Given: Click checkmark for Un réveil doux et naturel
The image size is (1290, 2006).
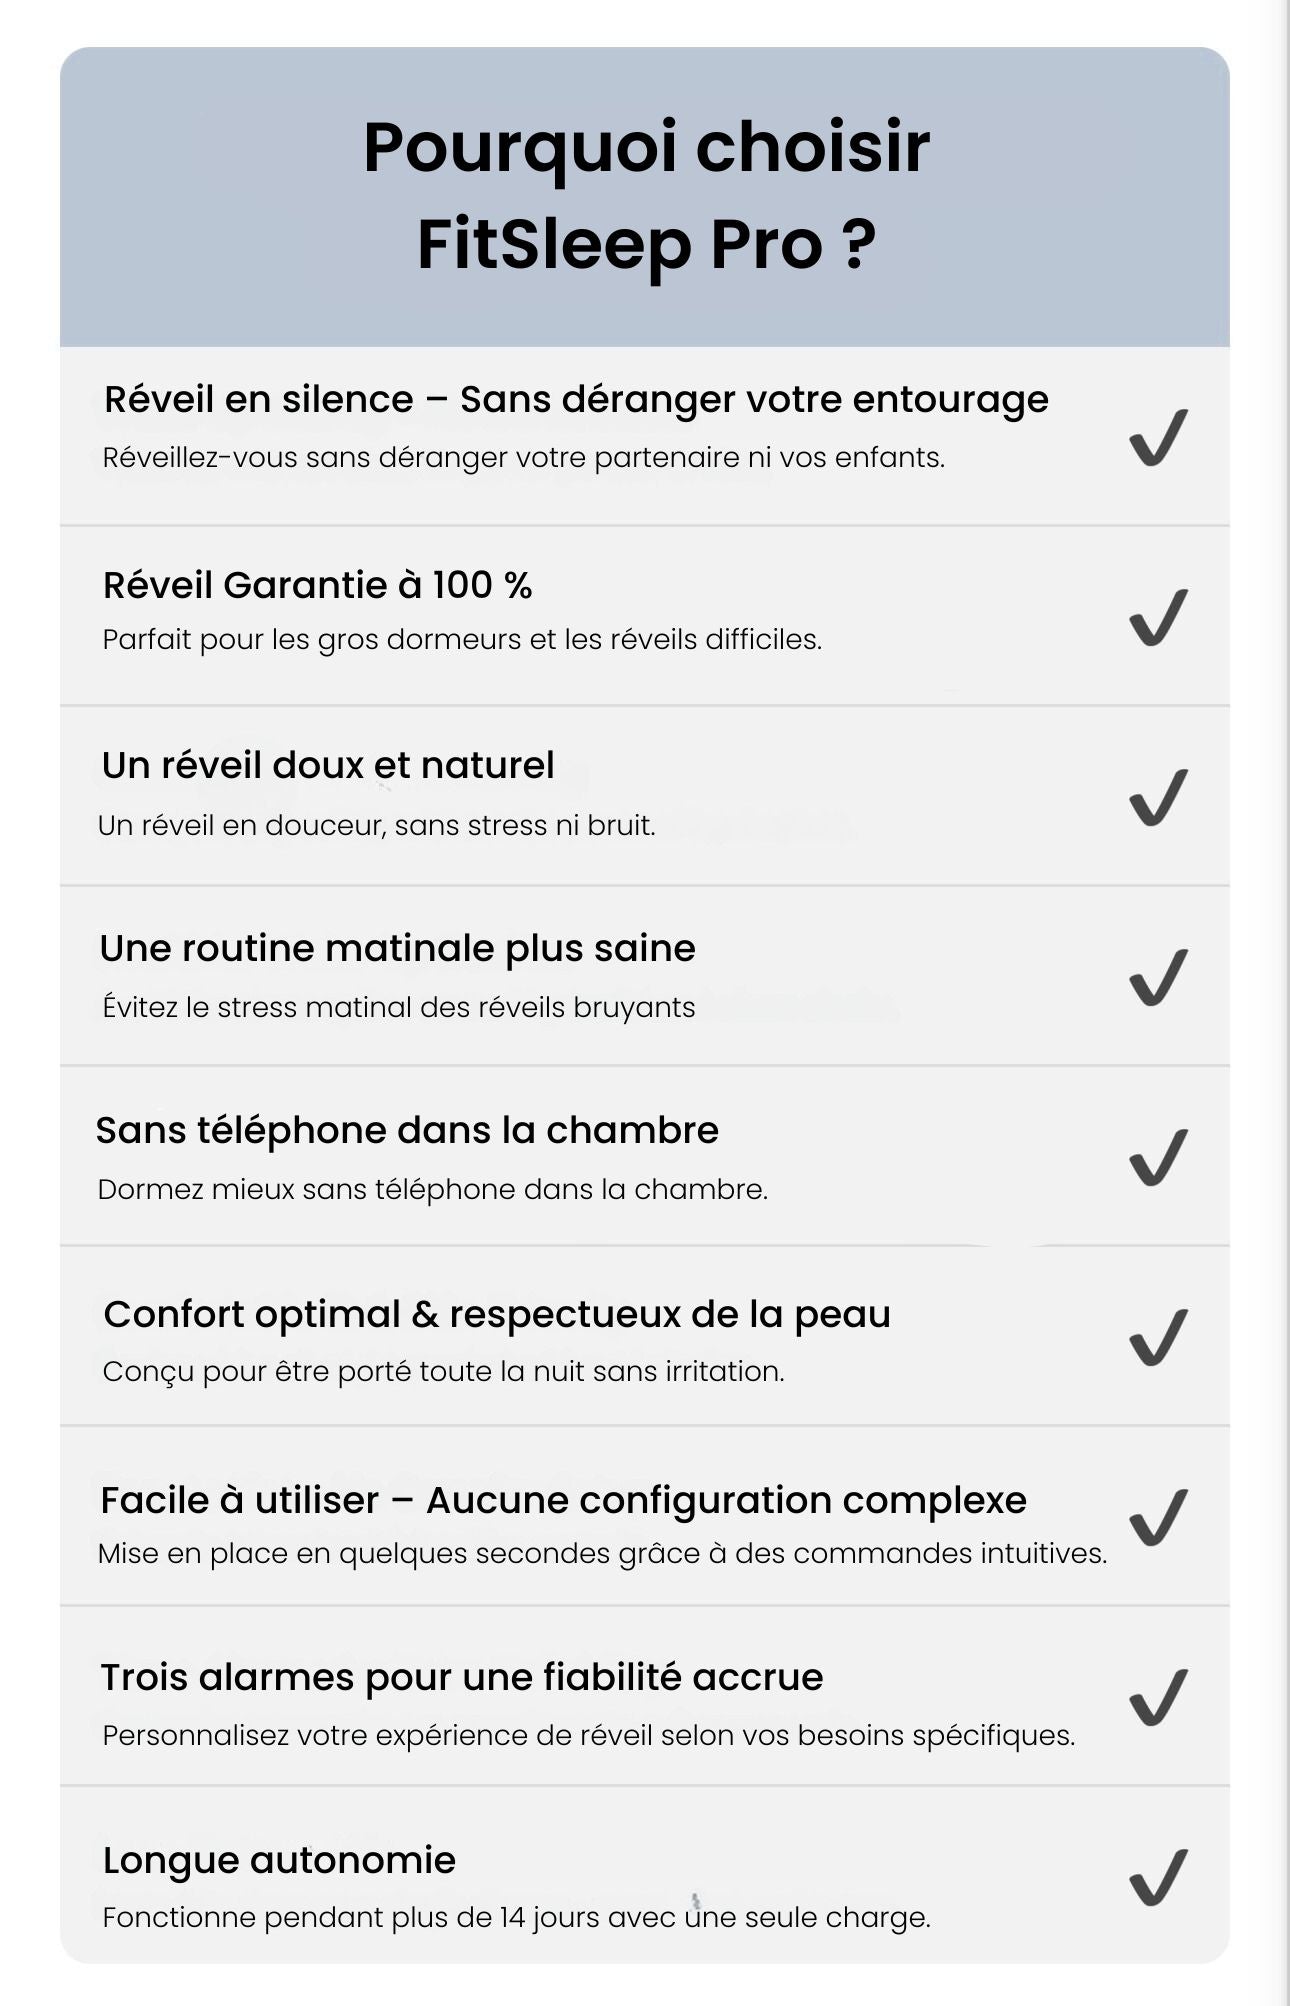Looking at the screenshot, I should coord(1159,797).
